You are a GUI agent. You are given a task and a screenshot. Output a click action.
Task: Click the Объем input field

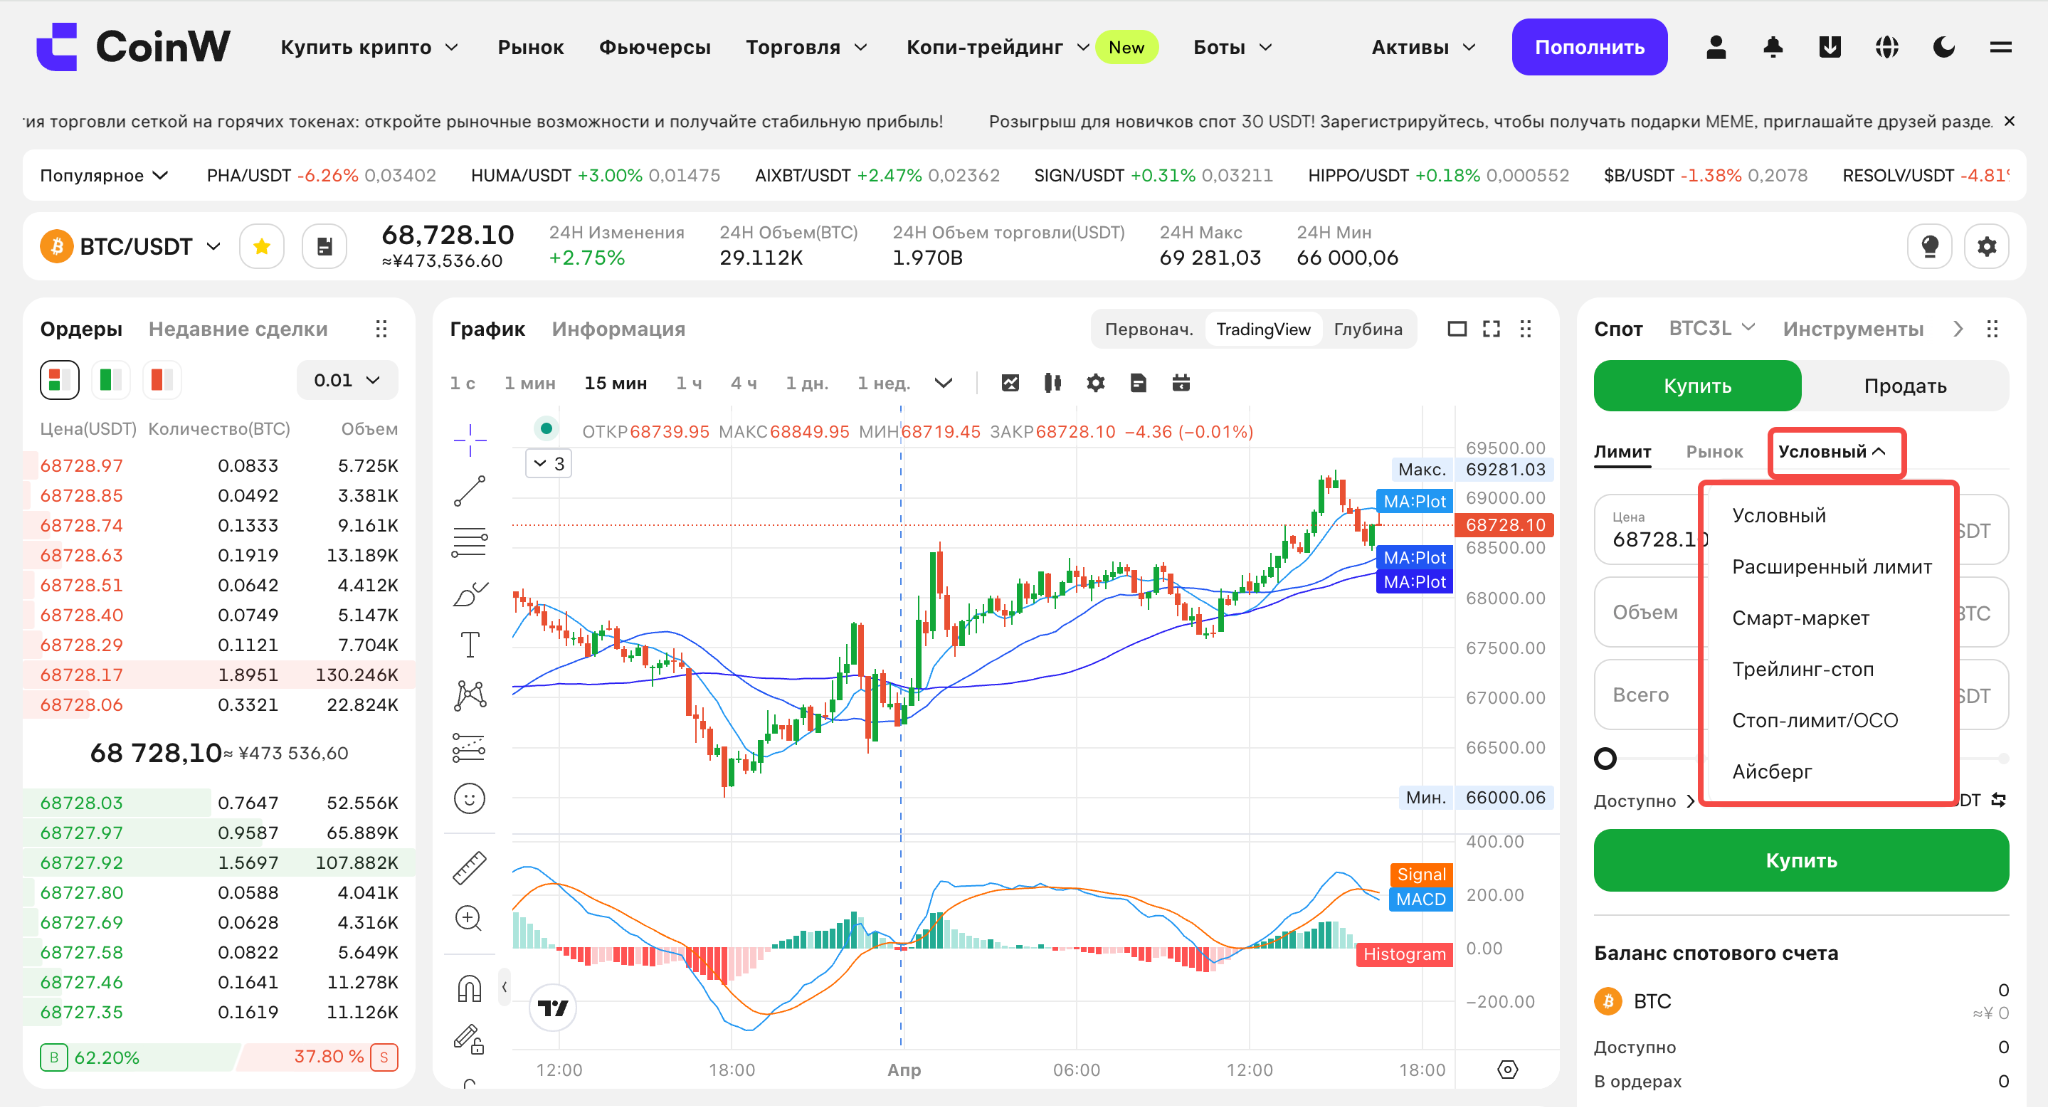pyautogui.click(x=1801, y=613)
